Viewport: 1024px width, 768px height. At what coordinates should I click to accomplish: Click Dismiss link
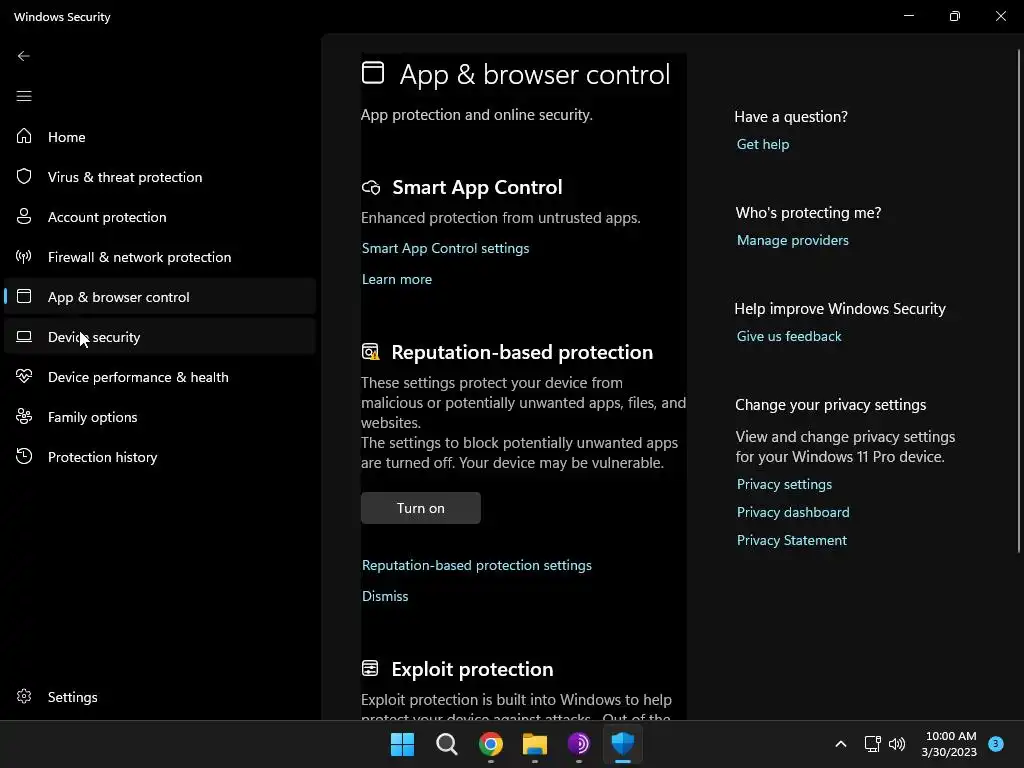[385, 596]
